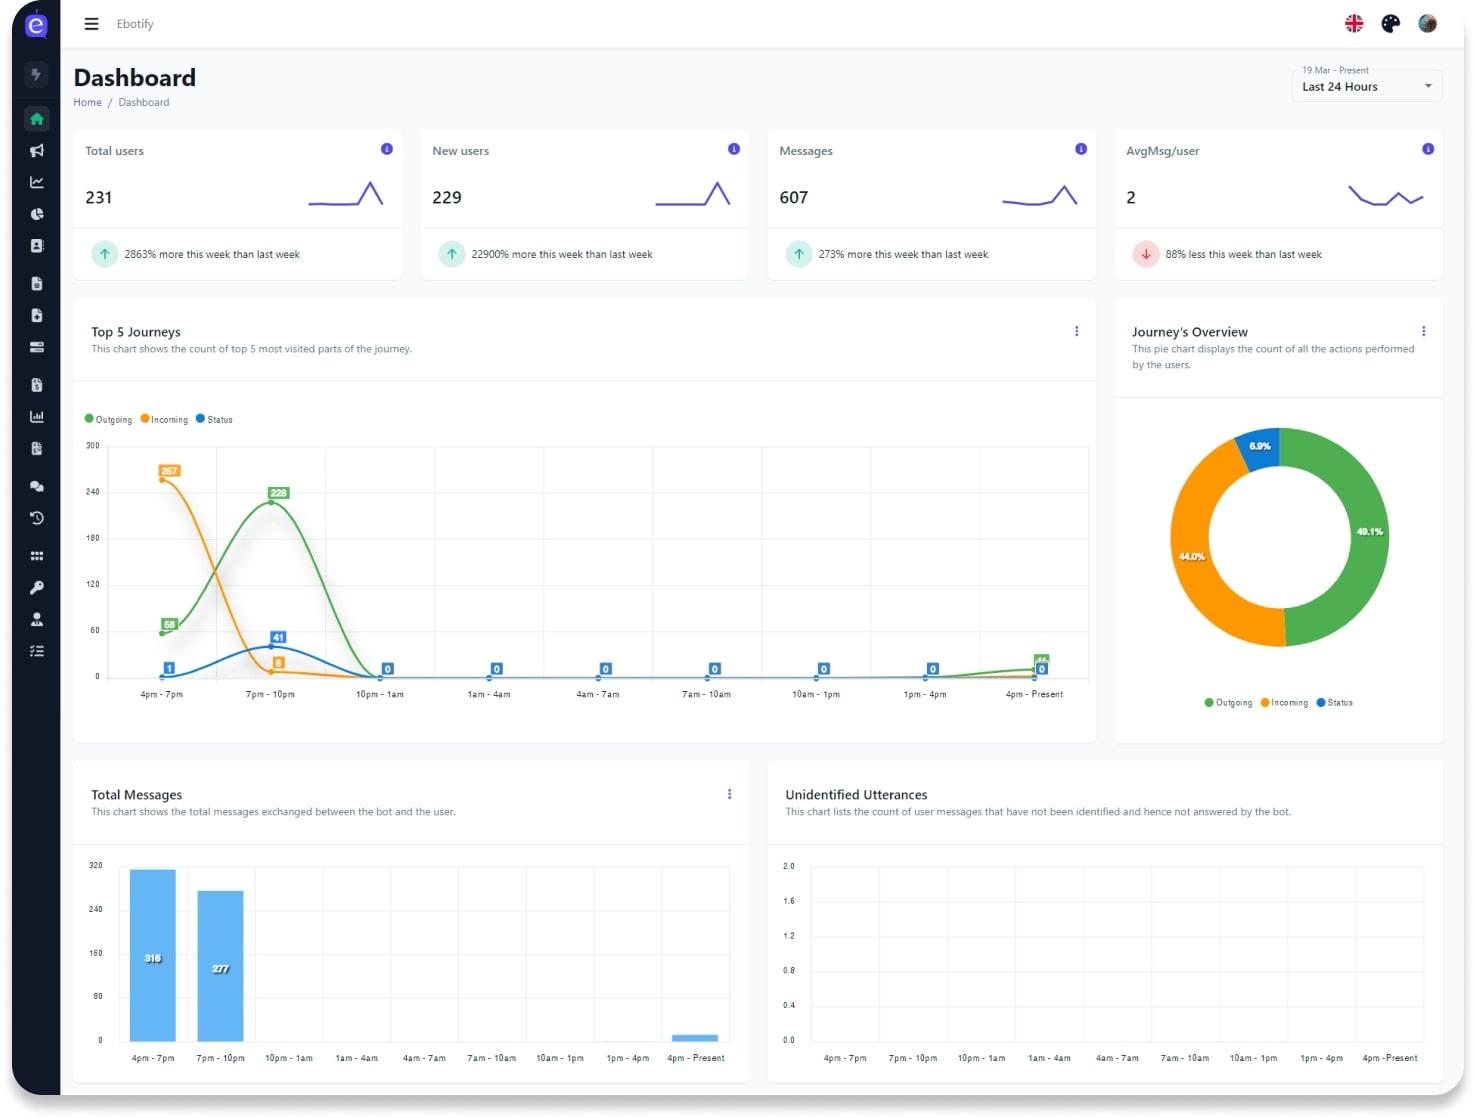Viewport: 1476px width, 1119px height.
Task: Toggle Incoming series in Top 5 Journeys legend
Action: pyautogui.click(x=165, y=419)
